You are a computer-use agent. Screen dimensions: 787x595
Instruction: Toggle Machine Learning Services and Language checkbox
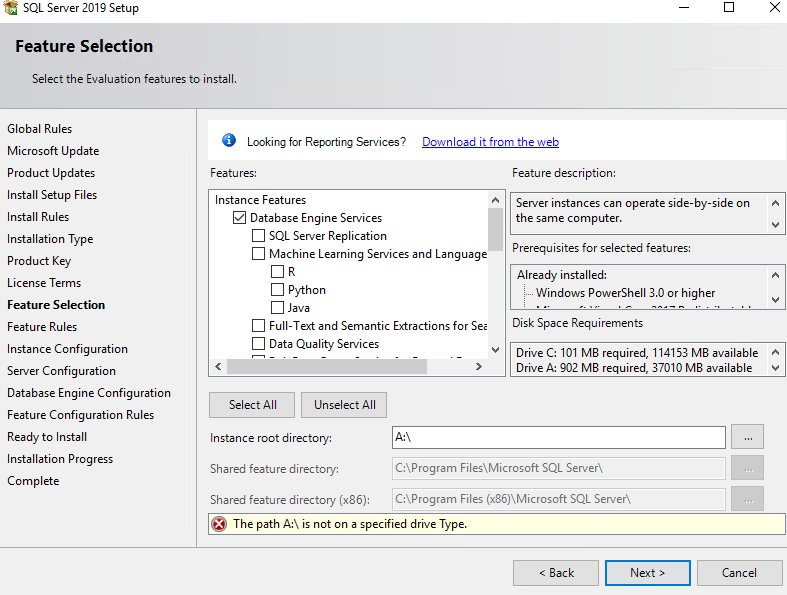coord(258,254)
